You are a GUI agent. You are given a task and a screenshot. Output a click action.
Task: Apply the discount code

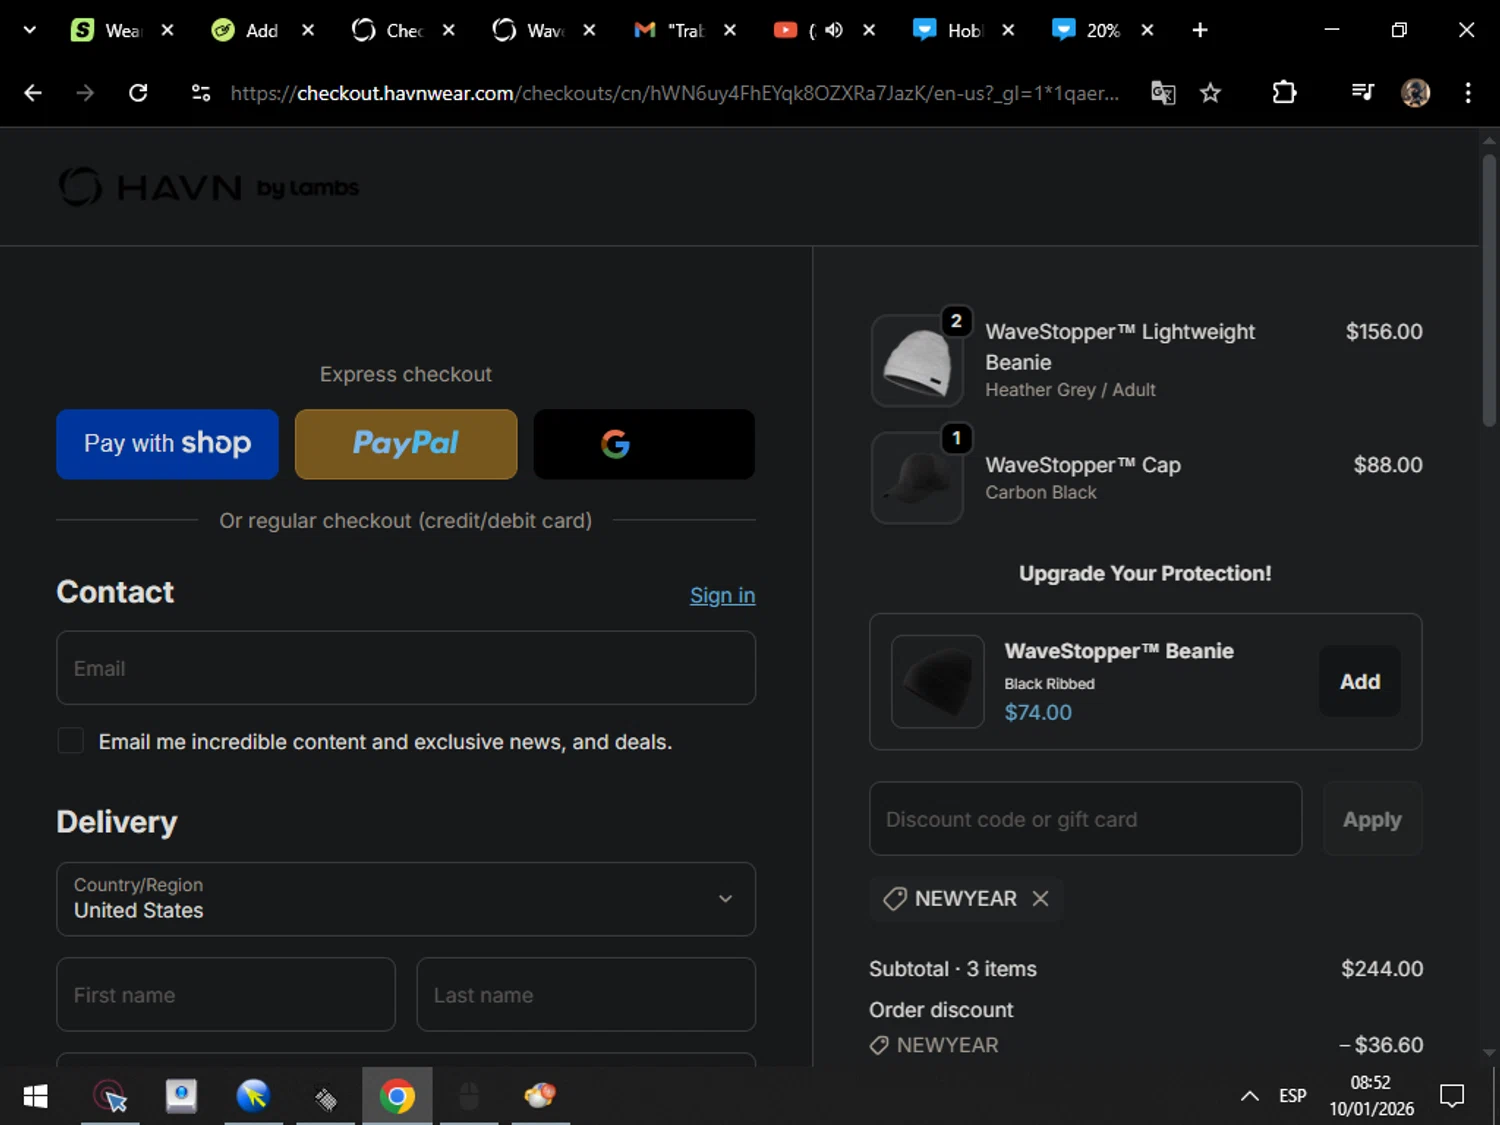click(x=1372, y=819)
